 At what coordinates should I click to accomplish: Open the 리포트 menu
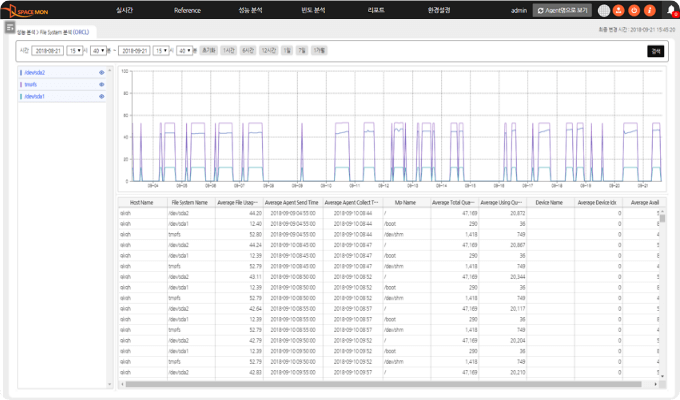tap(376, 10)
